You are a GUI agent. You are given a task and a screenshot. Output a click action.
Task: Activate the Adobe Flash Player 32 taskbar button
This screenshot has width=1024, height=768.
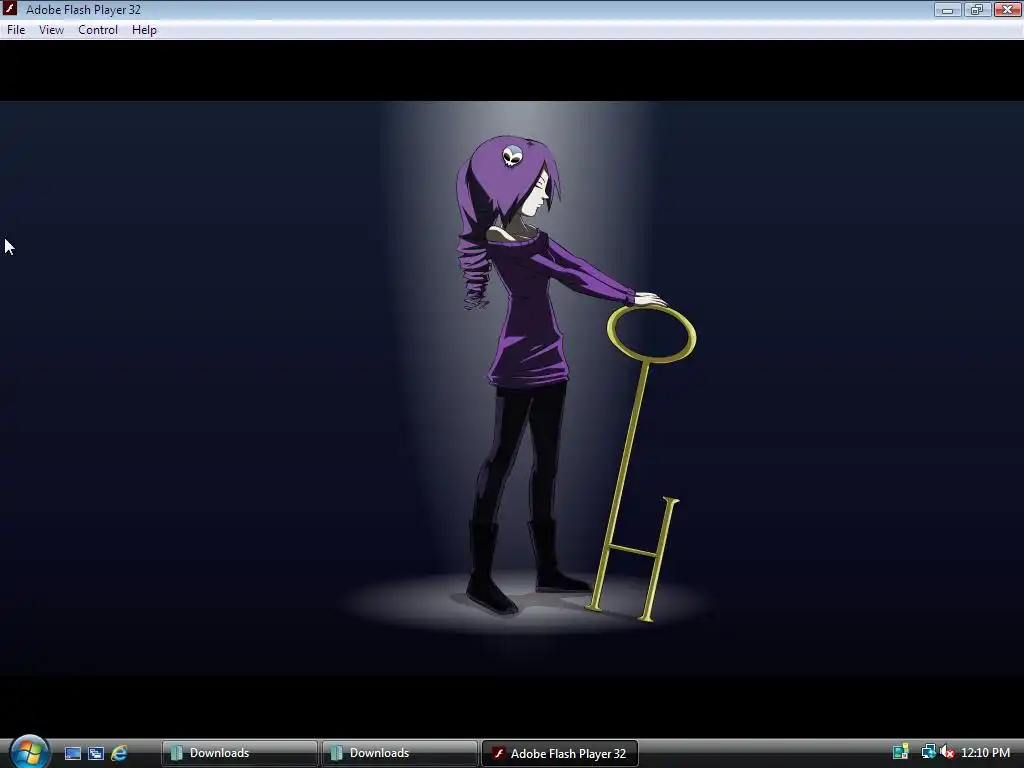click(560, 753)
